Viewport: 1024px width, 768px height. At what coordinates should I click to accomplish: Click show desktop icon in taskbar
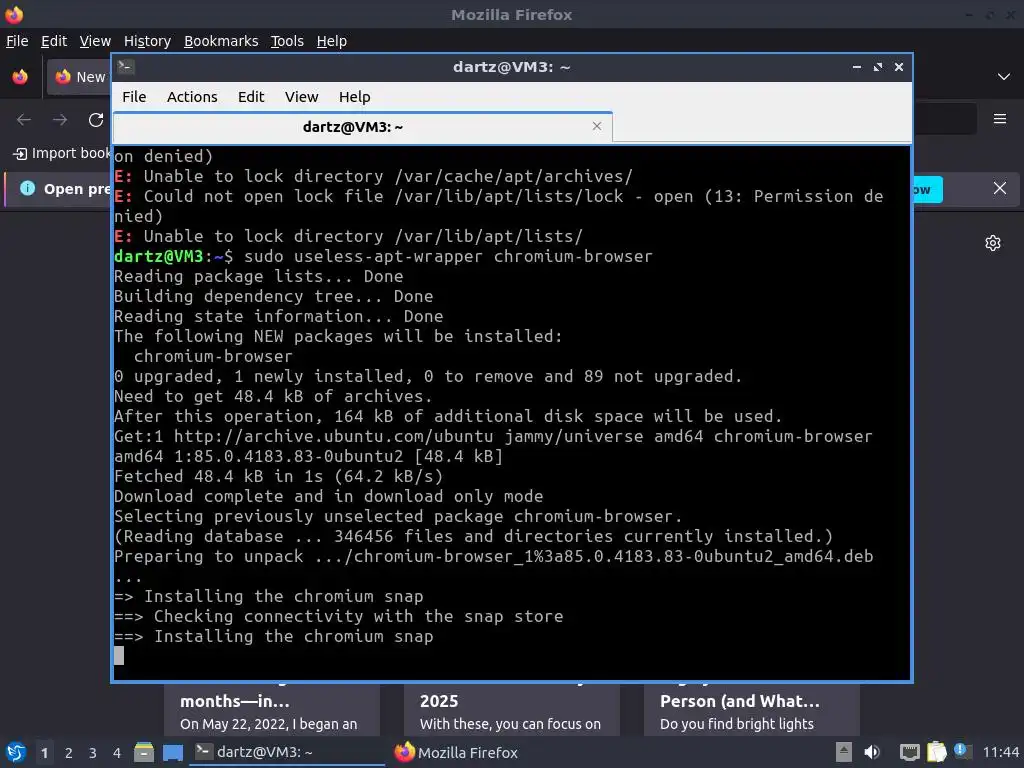pos(173,752)
